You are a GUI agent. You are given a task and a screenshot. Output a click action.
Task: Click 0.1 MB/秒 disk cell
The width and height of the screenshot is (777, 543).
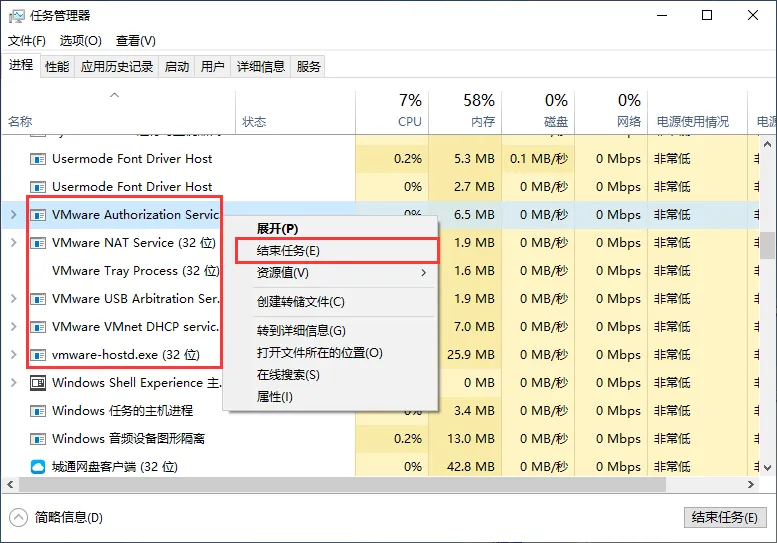click(x=538, y=159)
